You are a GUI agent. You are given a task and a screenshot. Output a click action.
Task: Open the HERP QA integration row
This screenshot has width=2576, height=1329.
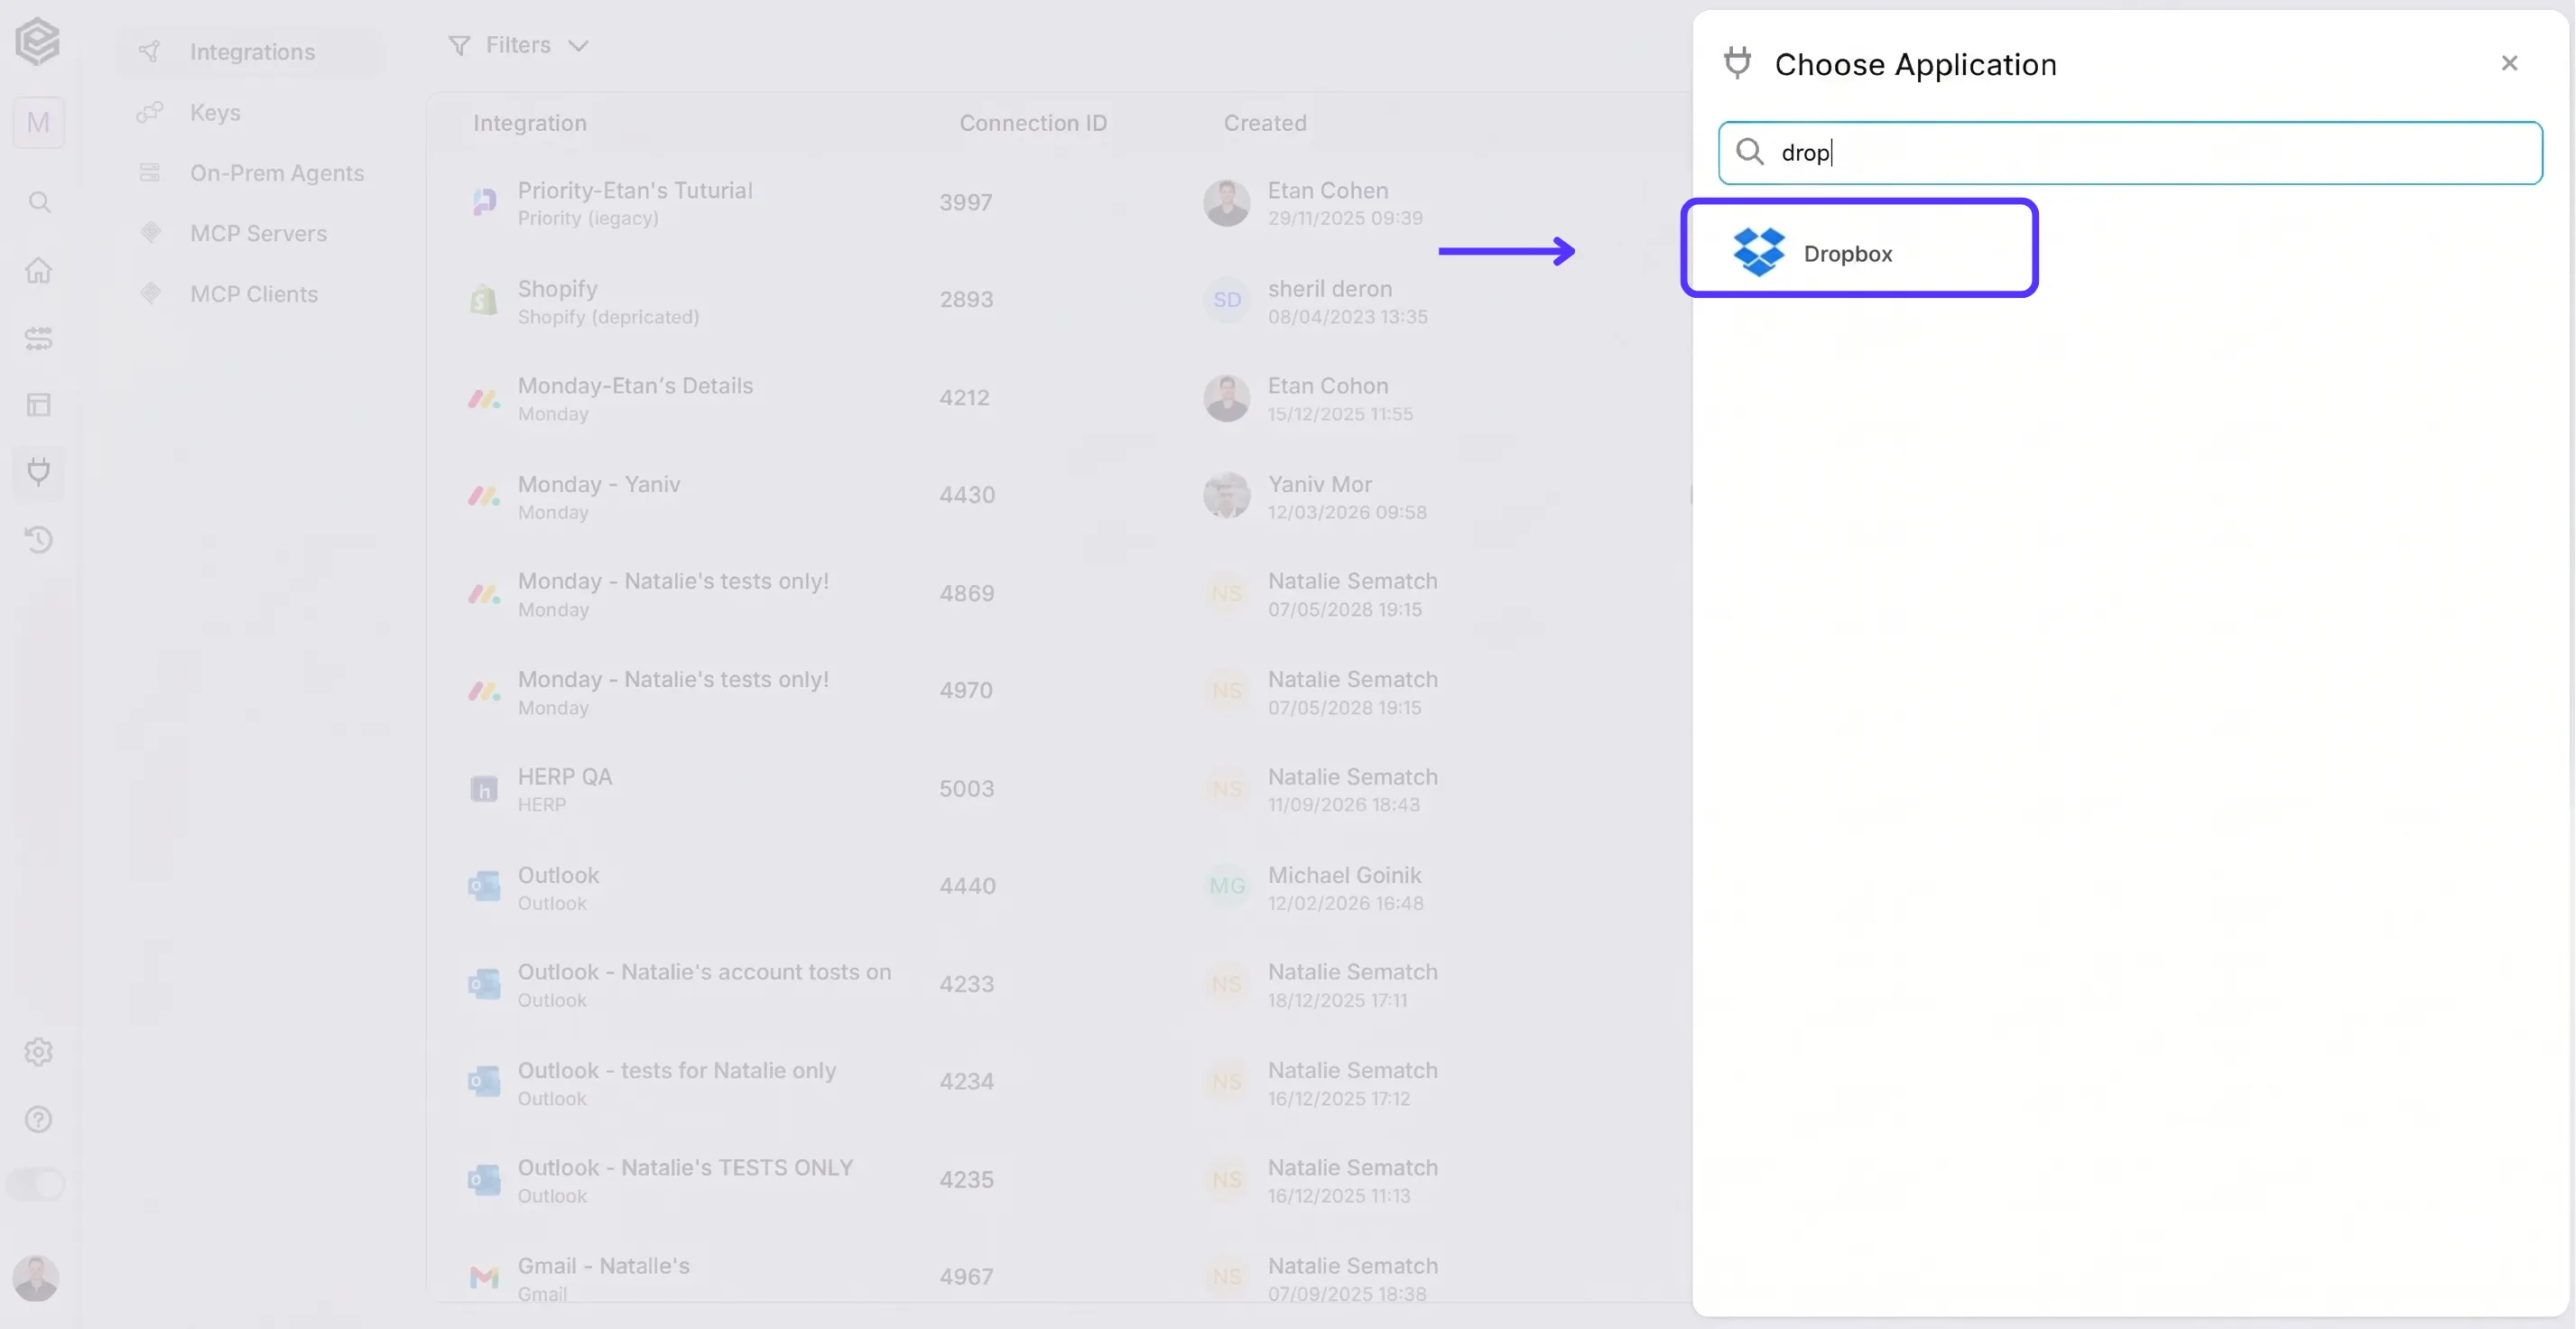pyautogui.click(x=1060, y=789)
